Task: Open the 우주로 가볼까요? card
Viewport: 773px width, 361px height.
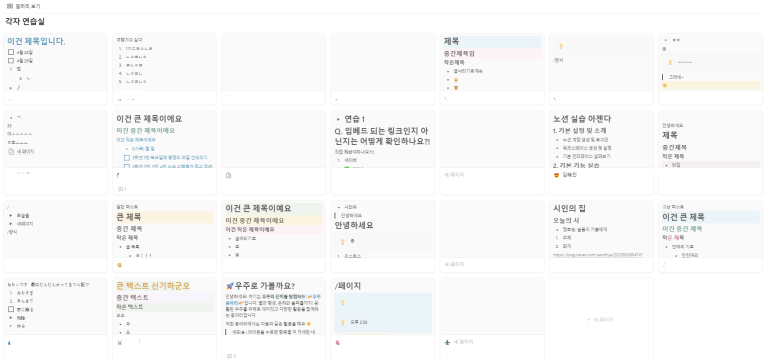Action: (x=274, y=319)
